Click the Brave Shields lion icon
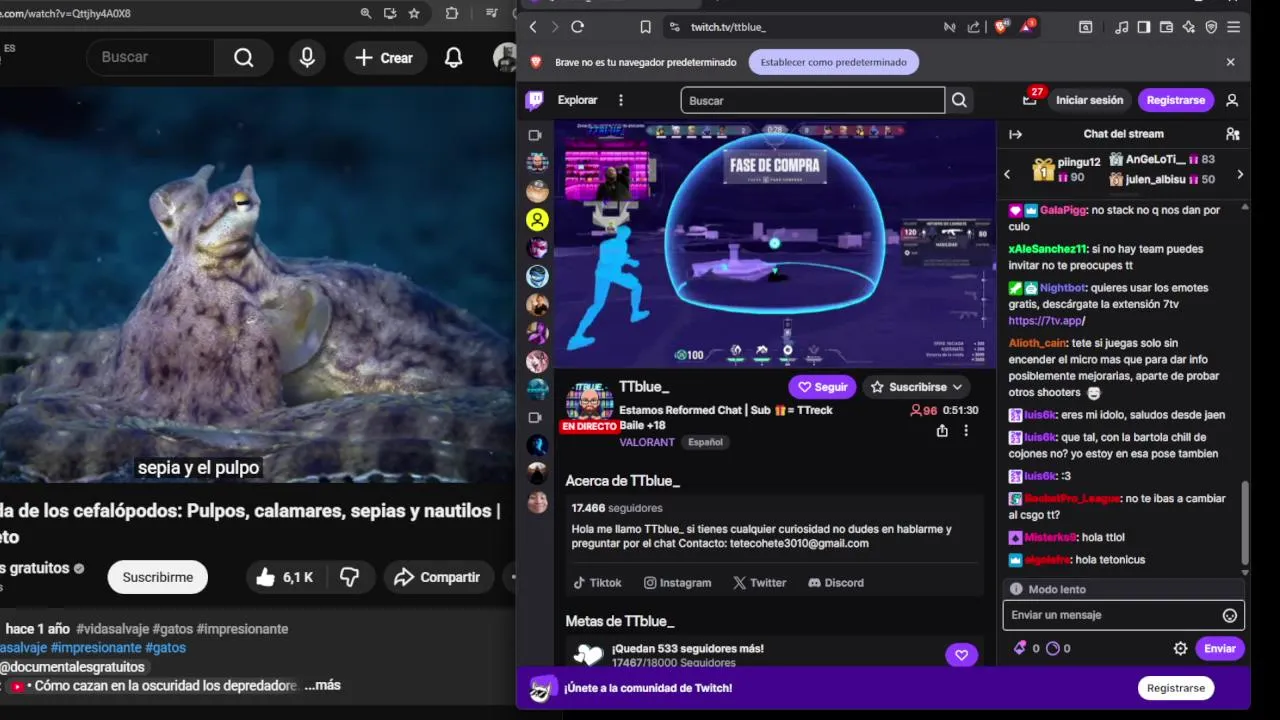 (x=1000, y=27)
